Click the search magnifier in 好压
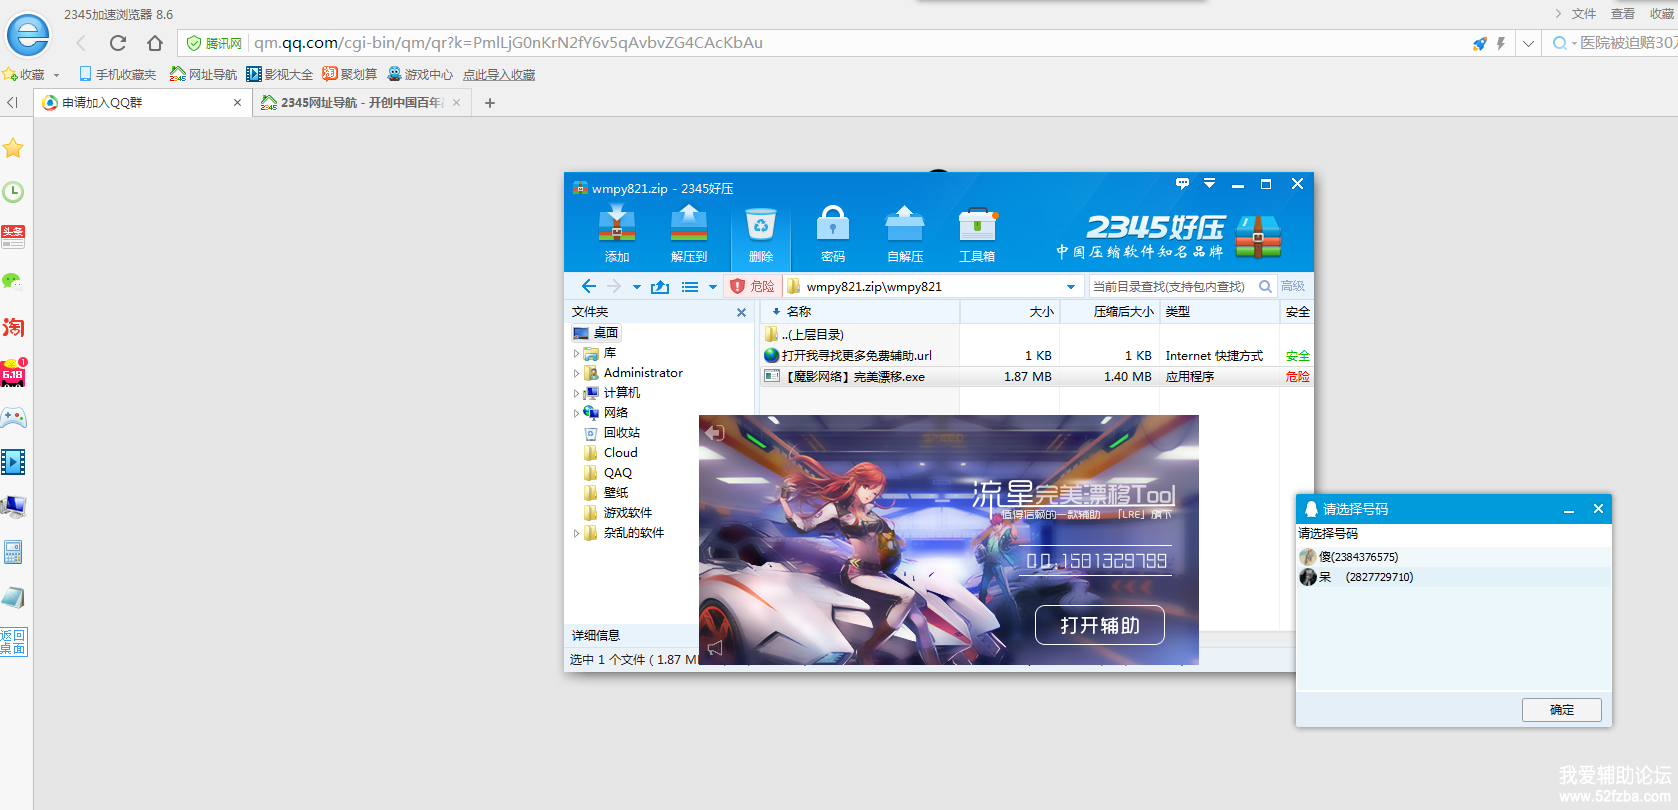 (1265, 286)
